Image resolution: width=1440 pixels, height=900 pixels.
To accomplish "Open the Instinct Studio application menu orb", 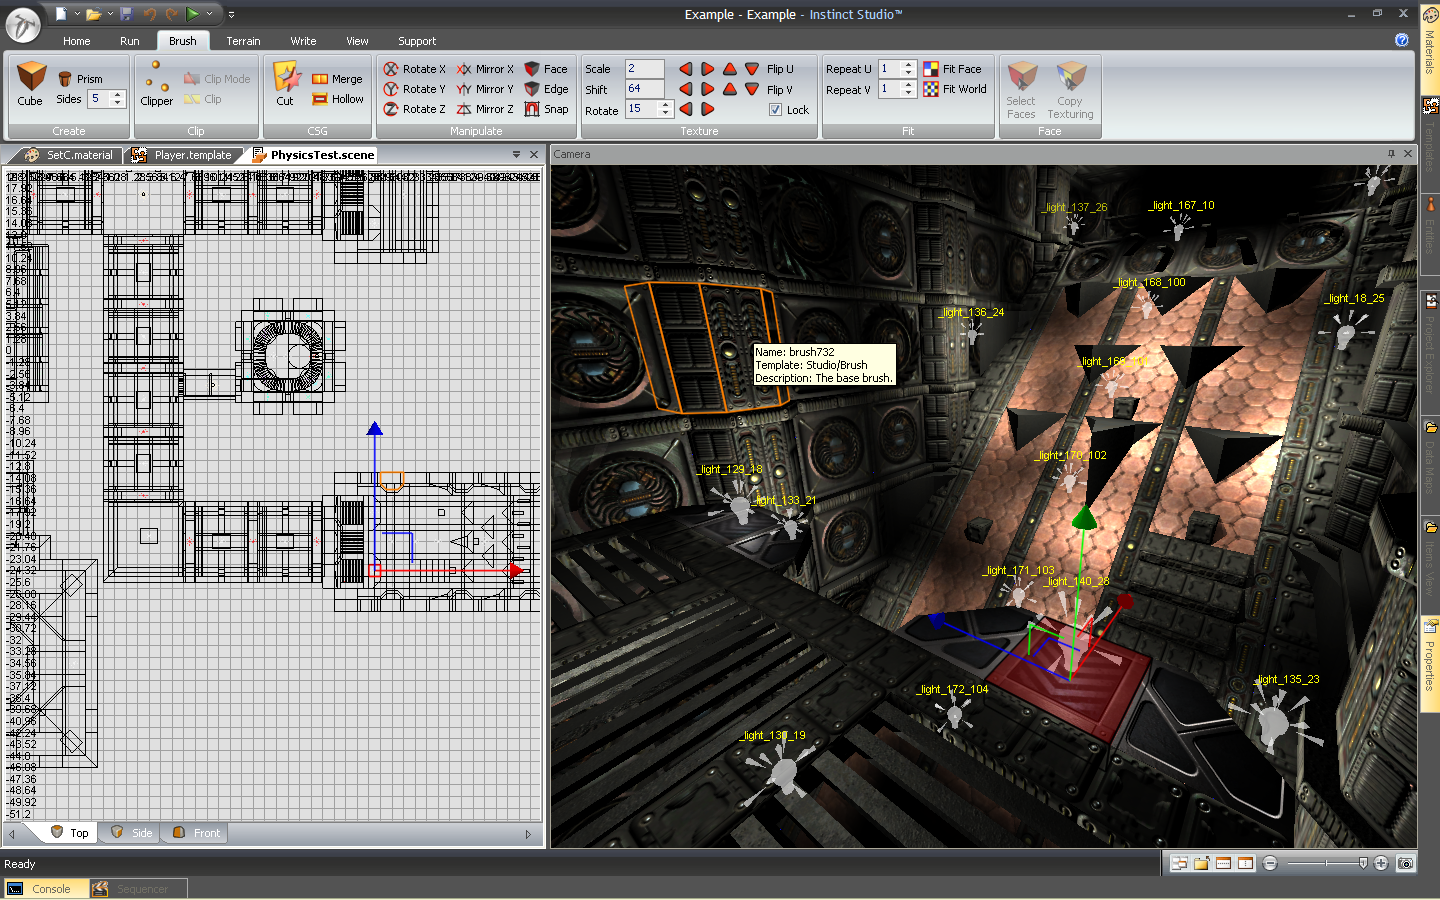I will point(23,24).
